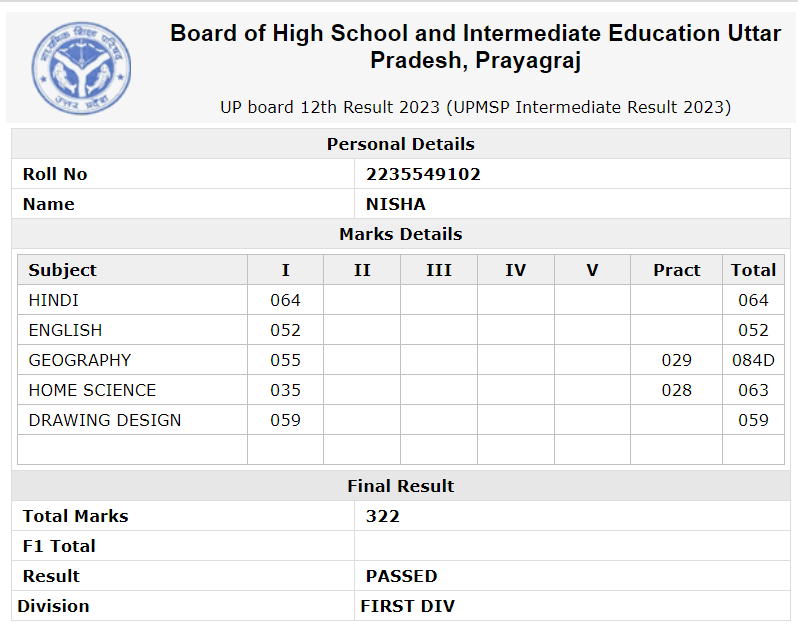Select the roll number 2235549102
This screenshot has height=643, width=798.
pos(423,174)
